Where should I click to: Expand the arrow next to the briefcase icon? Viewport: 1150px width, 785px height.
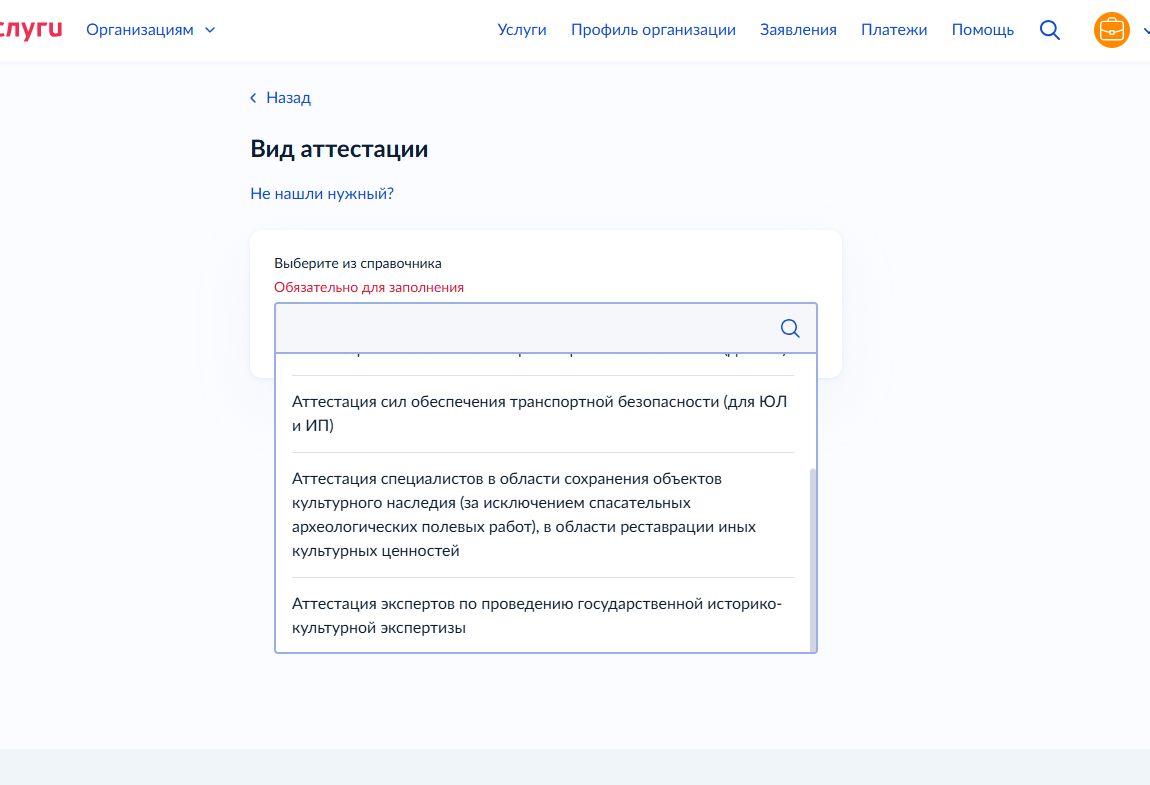pos(1146,30)
